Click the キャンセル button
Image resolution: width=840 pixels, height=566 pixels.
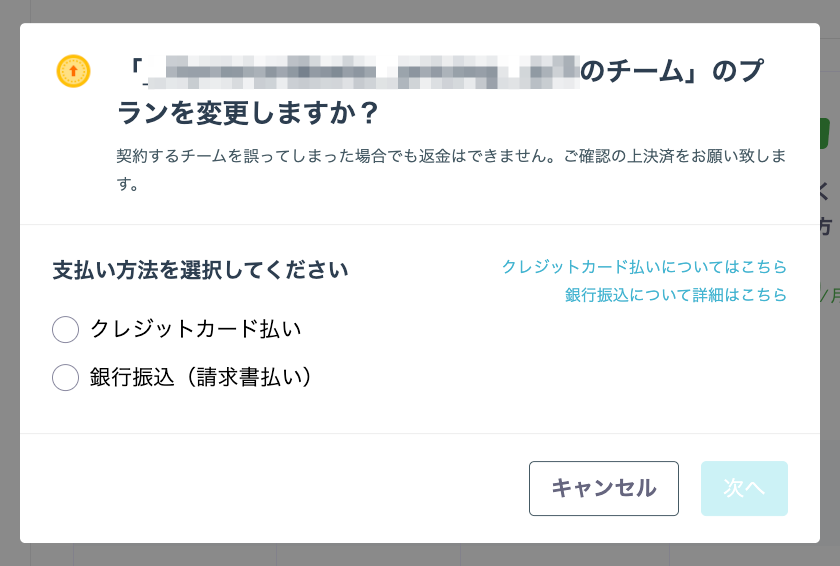tap(604, 488)
